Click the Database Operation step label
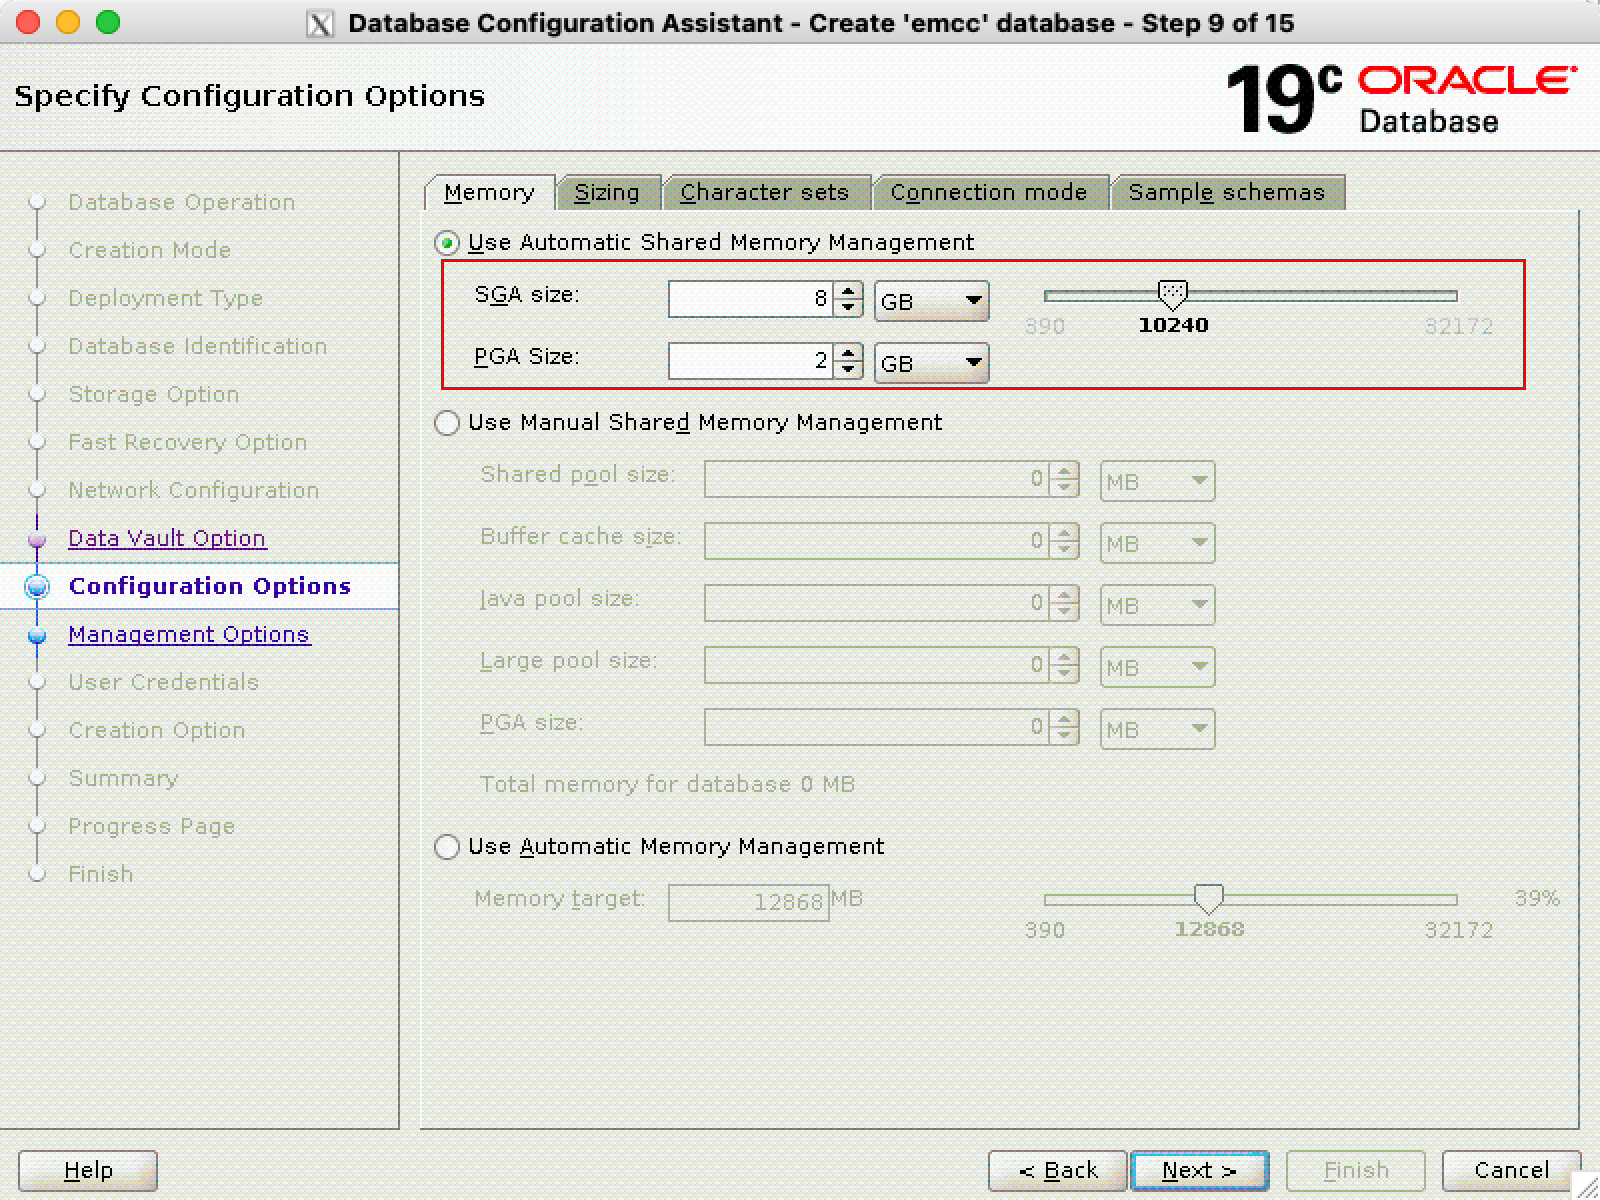This screenshot has height=1200, width=1600. tap(182, 202)
